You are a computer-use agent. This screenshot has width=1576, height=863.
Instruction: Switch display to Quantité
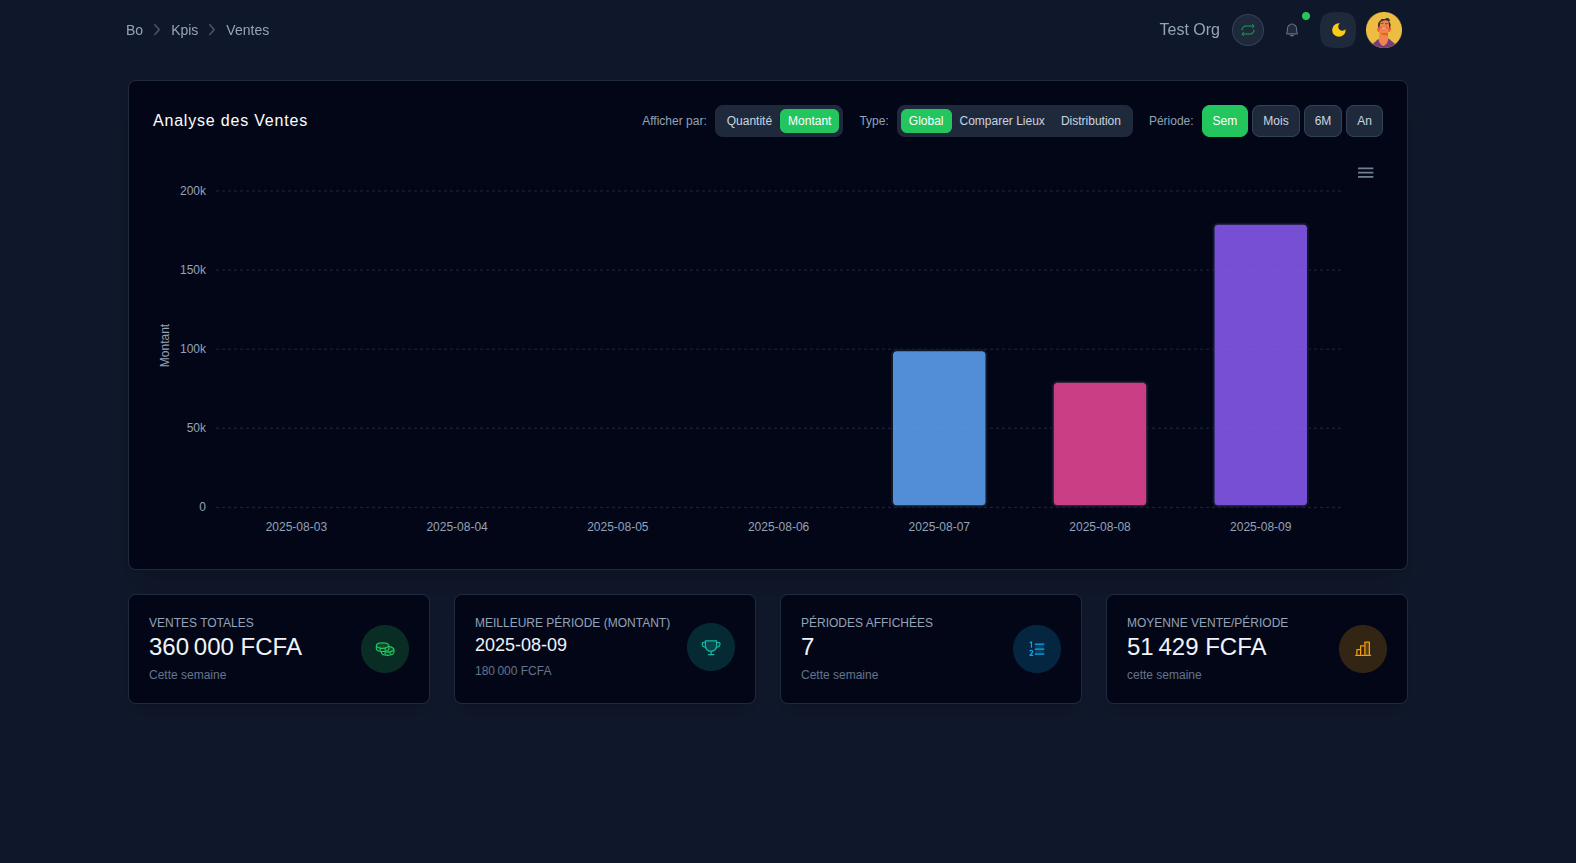click(749, 121)
